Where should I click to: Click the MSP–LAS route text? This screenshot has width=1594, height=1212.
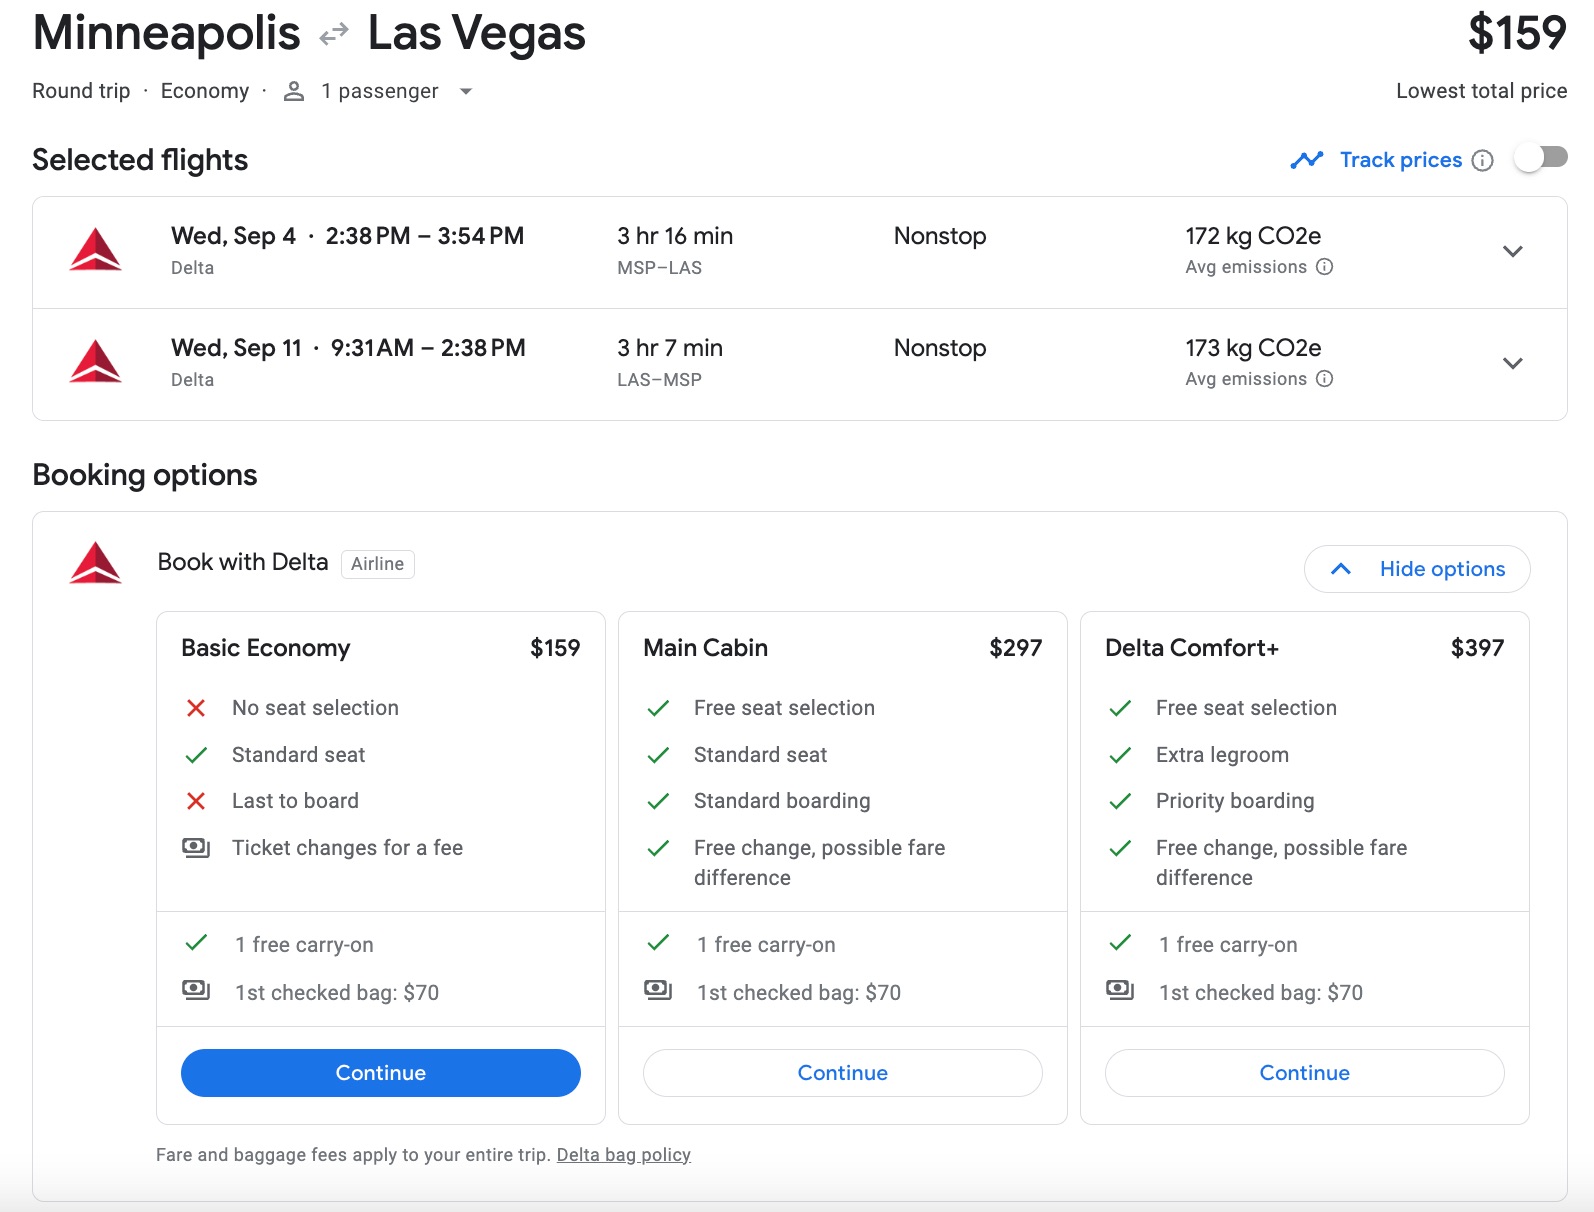[x=660, y=268]
